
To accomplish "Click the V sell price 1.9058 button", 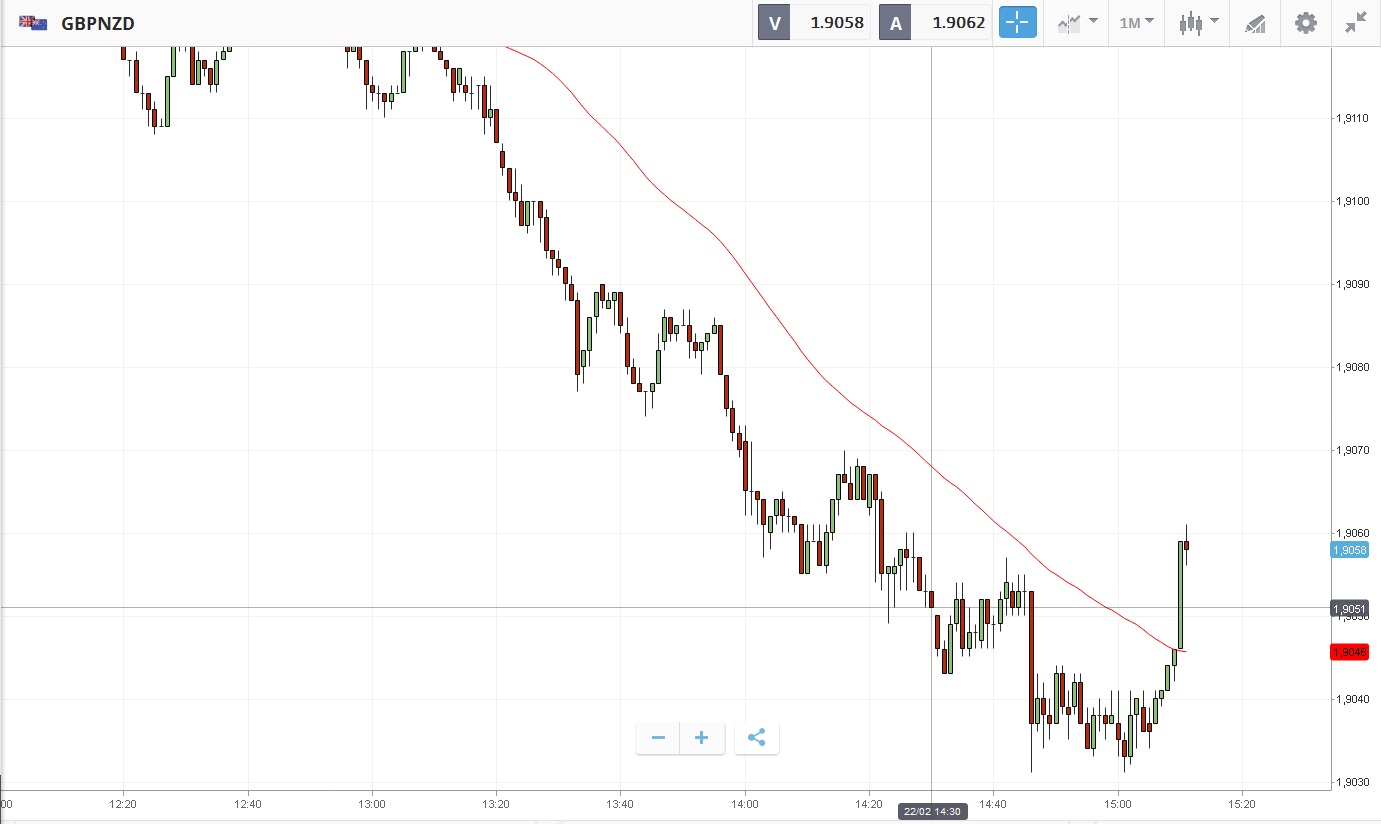I will [x=815, y=22].
